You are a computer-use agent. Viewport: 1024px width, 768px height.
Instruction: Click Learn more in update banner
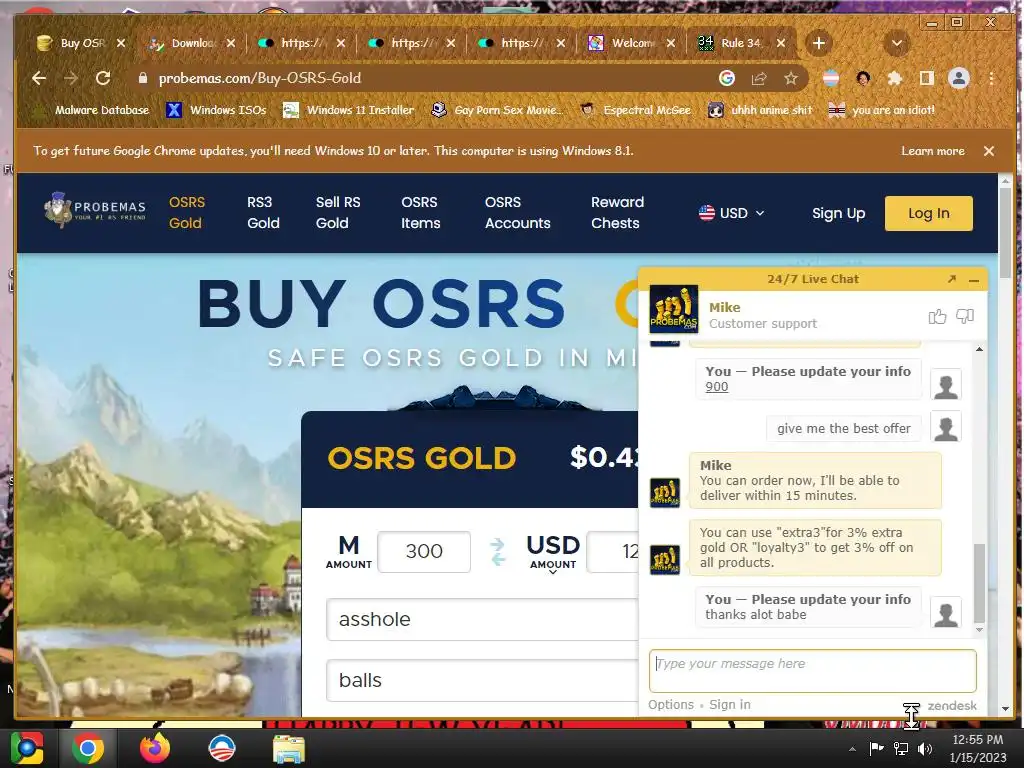pos(933,151)
